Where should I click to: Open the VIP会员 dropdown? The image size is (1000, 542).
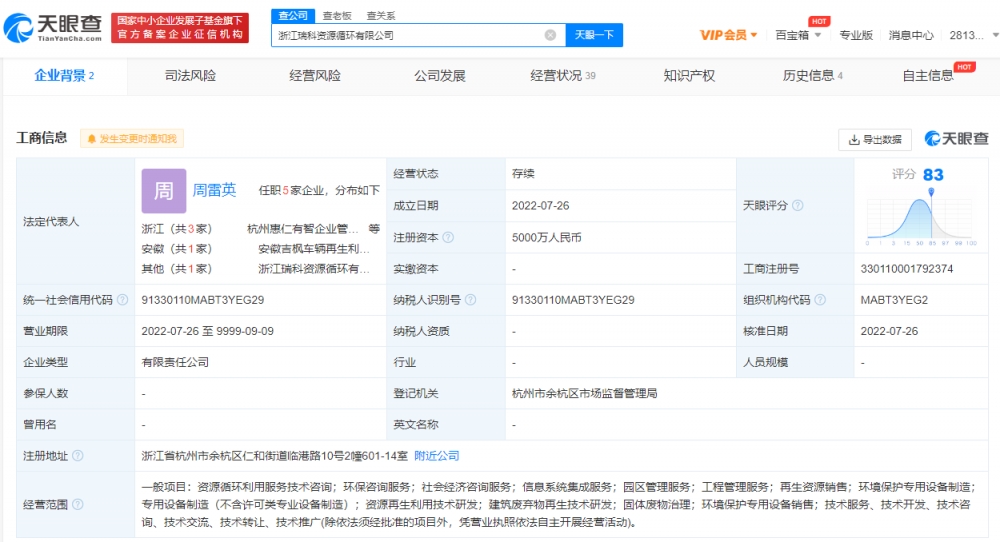[728, 35]
